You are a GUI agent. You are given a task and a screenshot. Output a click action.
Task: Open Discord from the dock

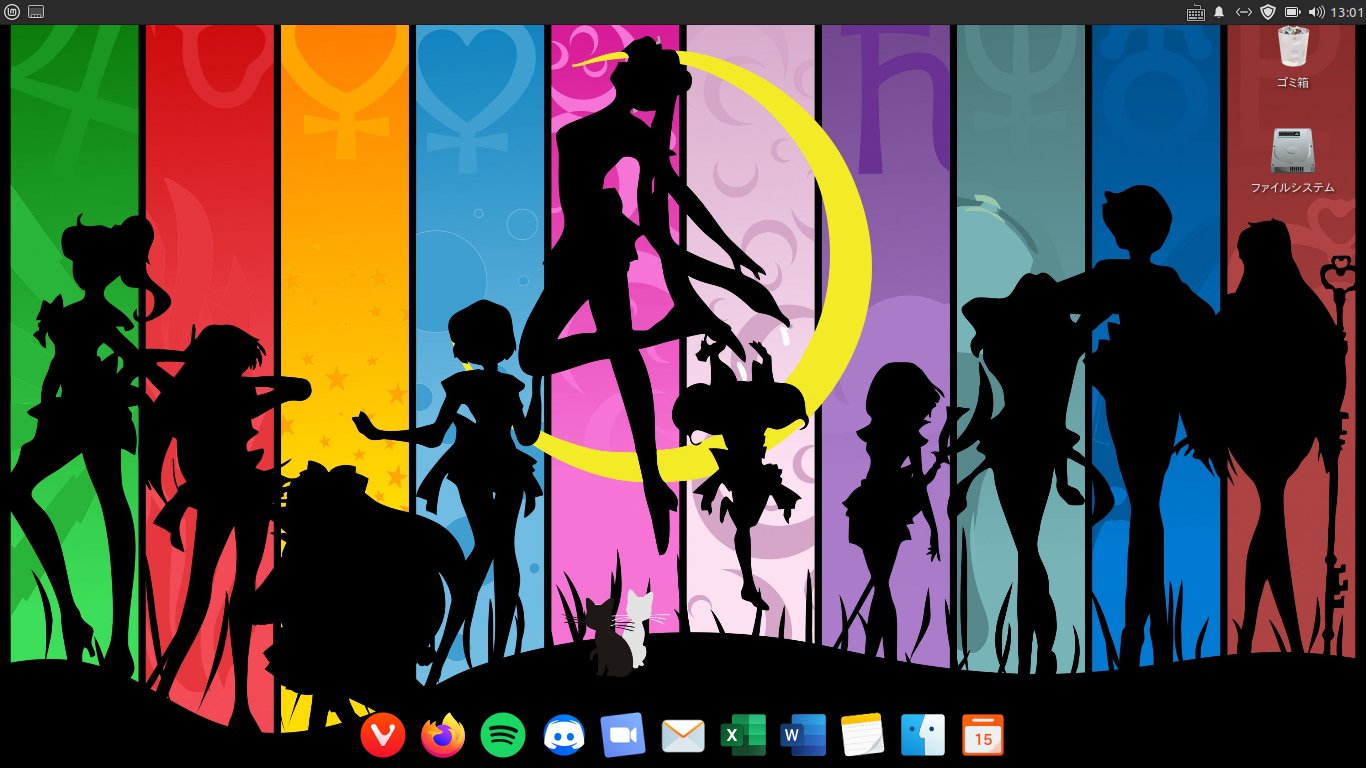(x=563, y=735)
